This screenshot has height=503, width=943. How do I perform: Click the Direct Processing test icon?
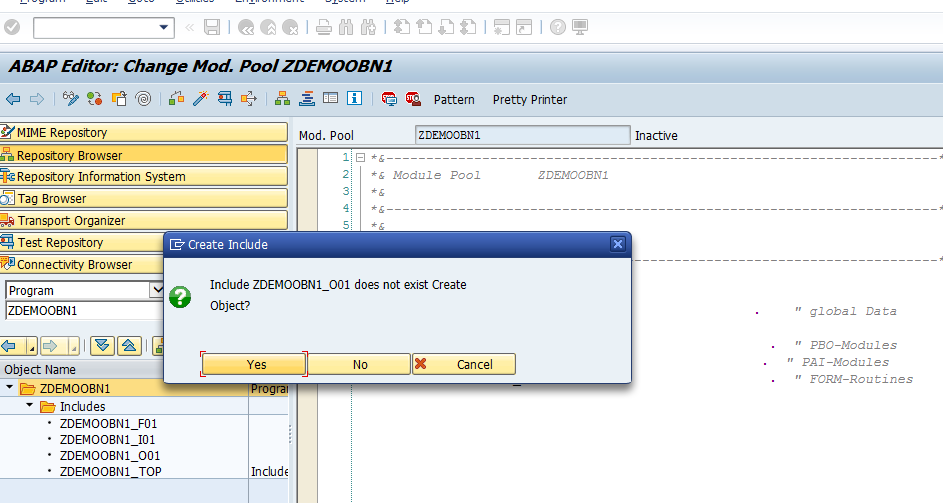(x=225, y=99)
